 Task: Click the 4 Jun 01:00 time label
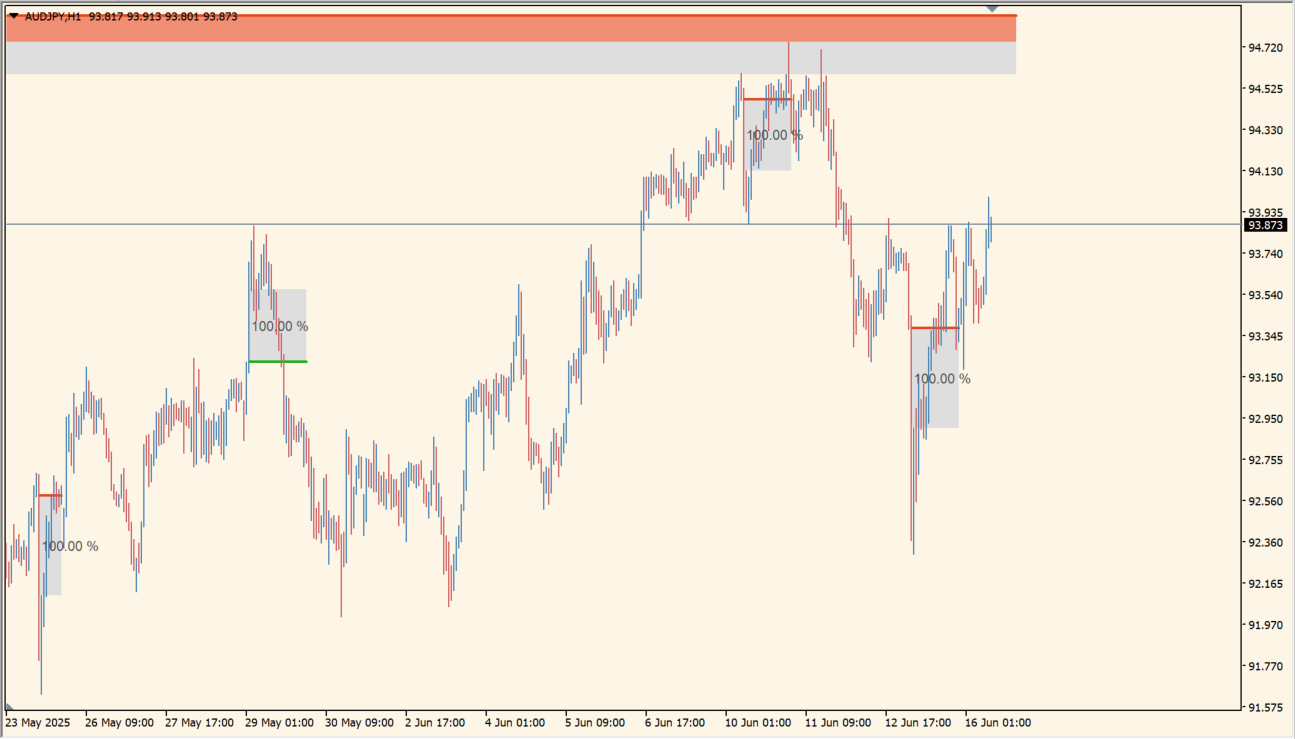tap(515, 722)
